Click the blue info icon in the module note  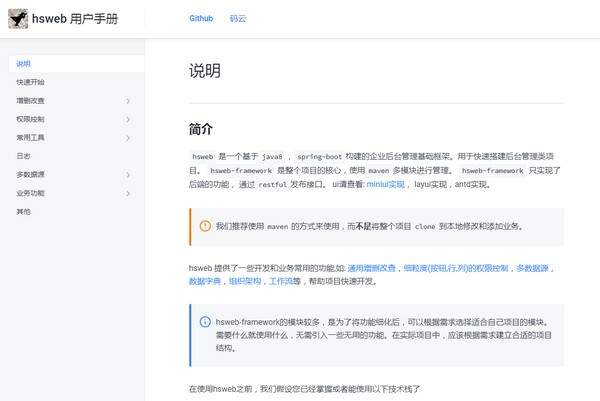coord(204,322)
